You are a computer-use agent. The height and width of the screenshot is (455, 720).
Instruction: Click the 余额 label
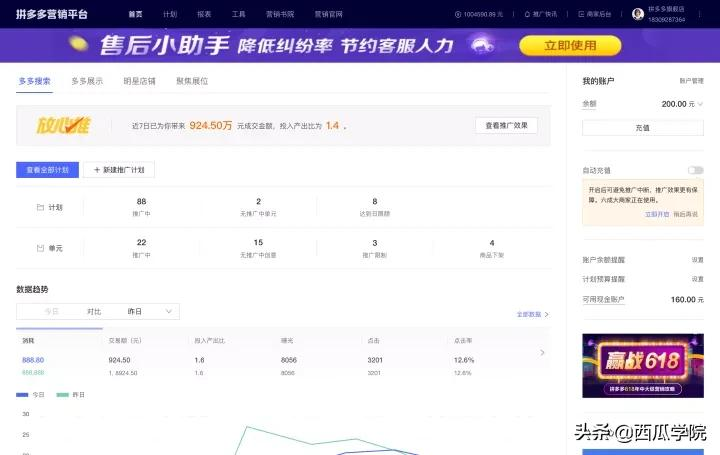[589, 104]
